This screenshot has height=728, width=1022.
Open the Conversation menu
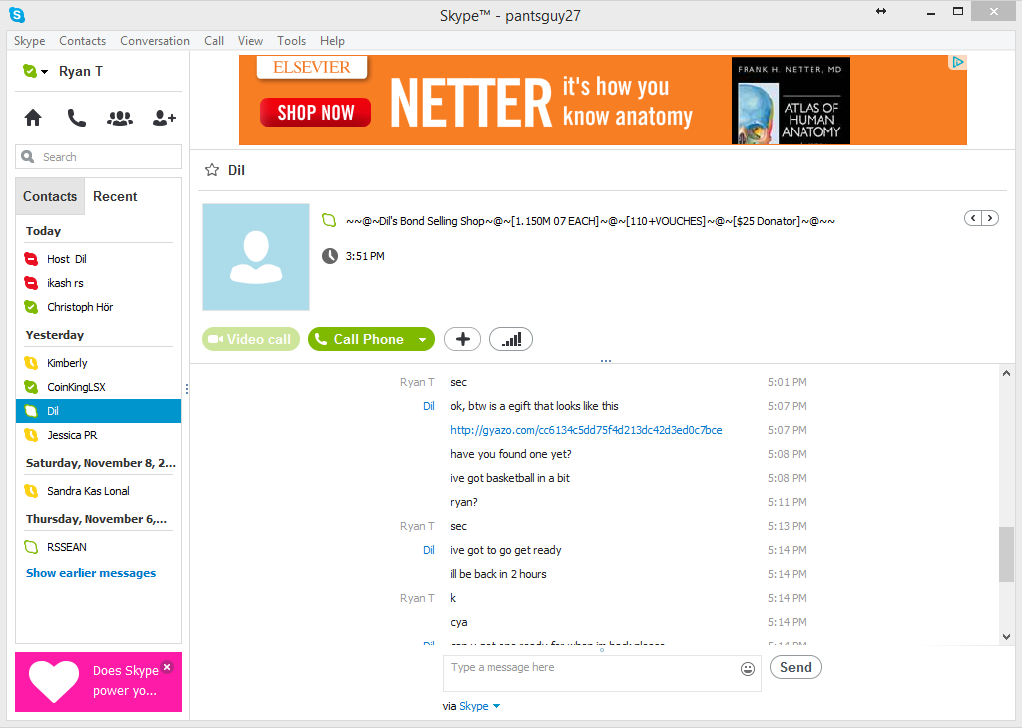[x=154, y=40]
